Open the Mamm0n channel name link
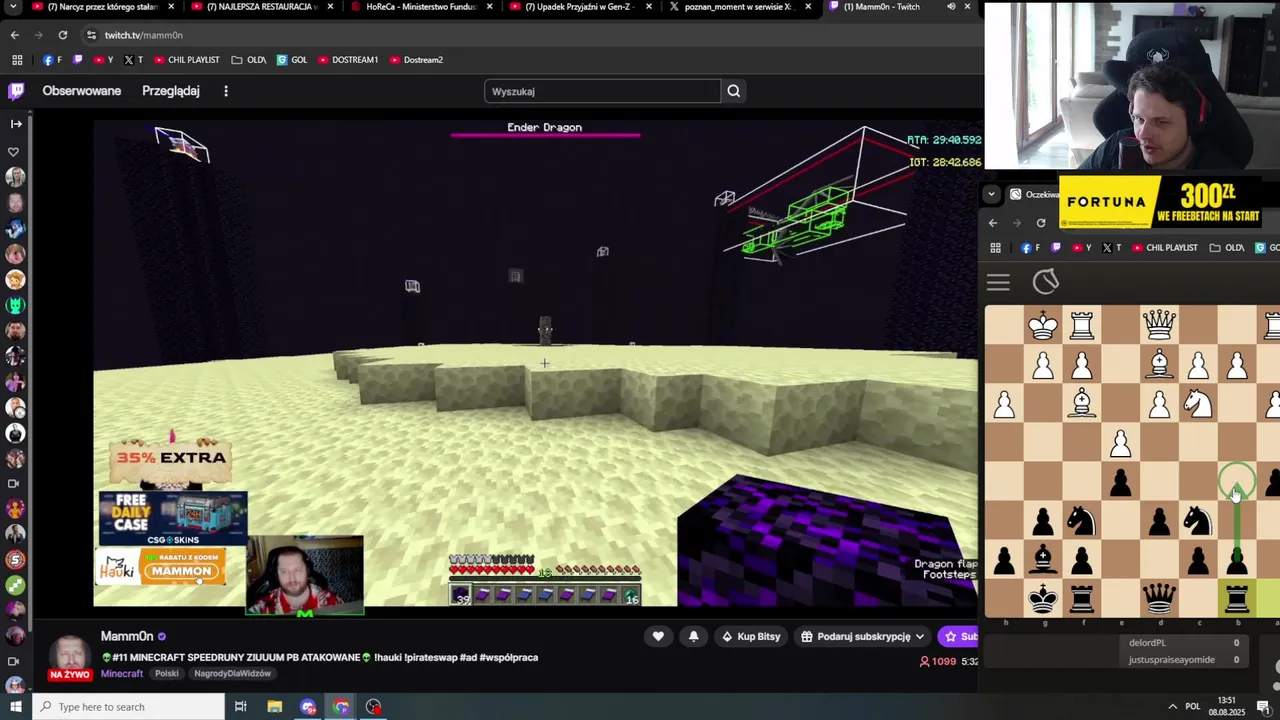The image size is (1280, 720). pos(127,636)
